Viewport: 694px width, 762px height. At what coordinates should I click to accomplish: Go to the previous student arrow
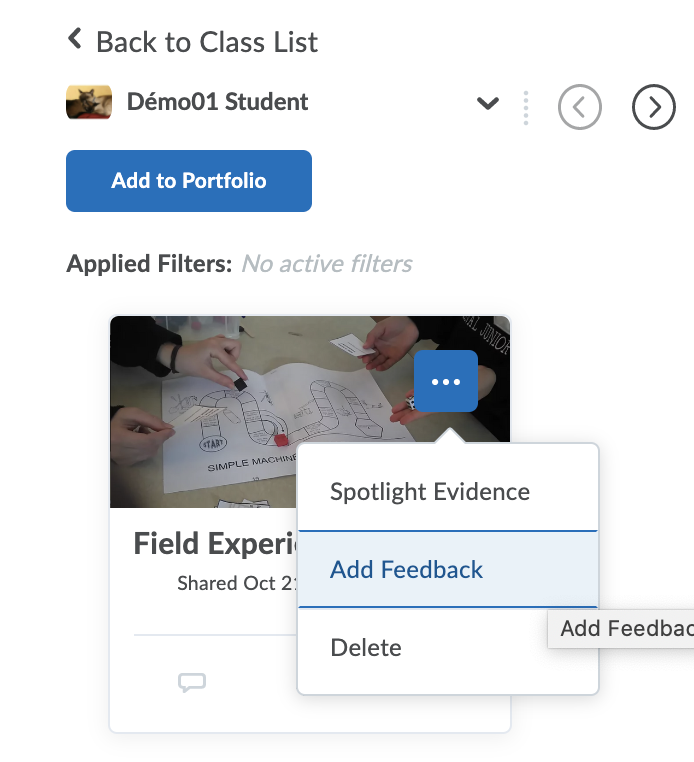580,107
